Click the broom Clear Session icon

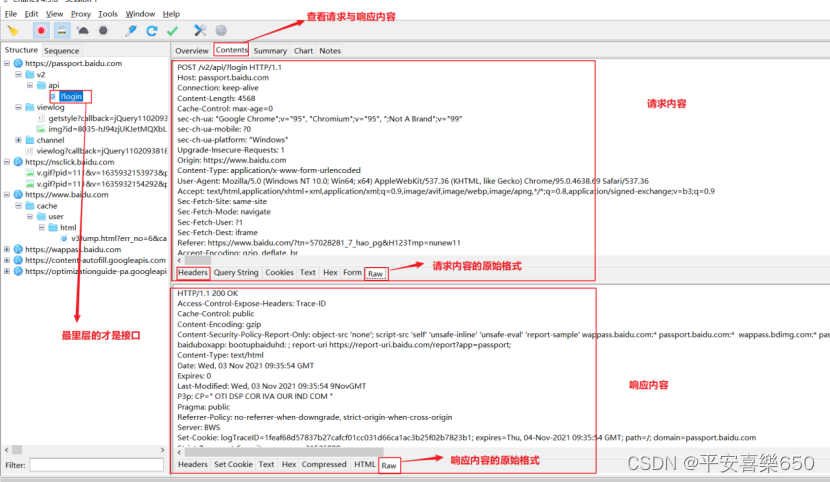tap(13, 31)
